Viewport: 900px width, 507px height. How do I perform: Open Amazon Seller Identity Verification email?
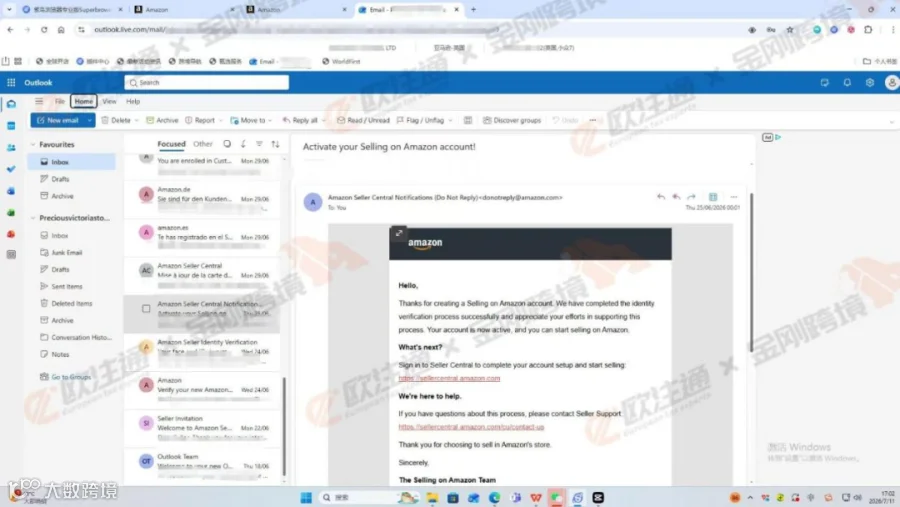point(202,351)
